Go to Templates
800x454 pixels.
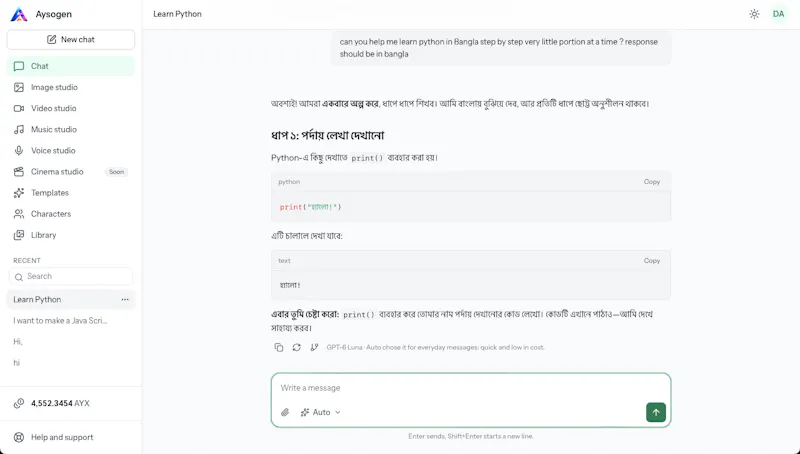pos(71,193)
